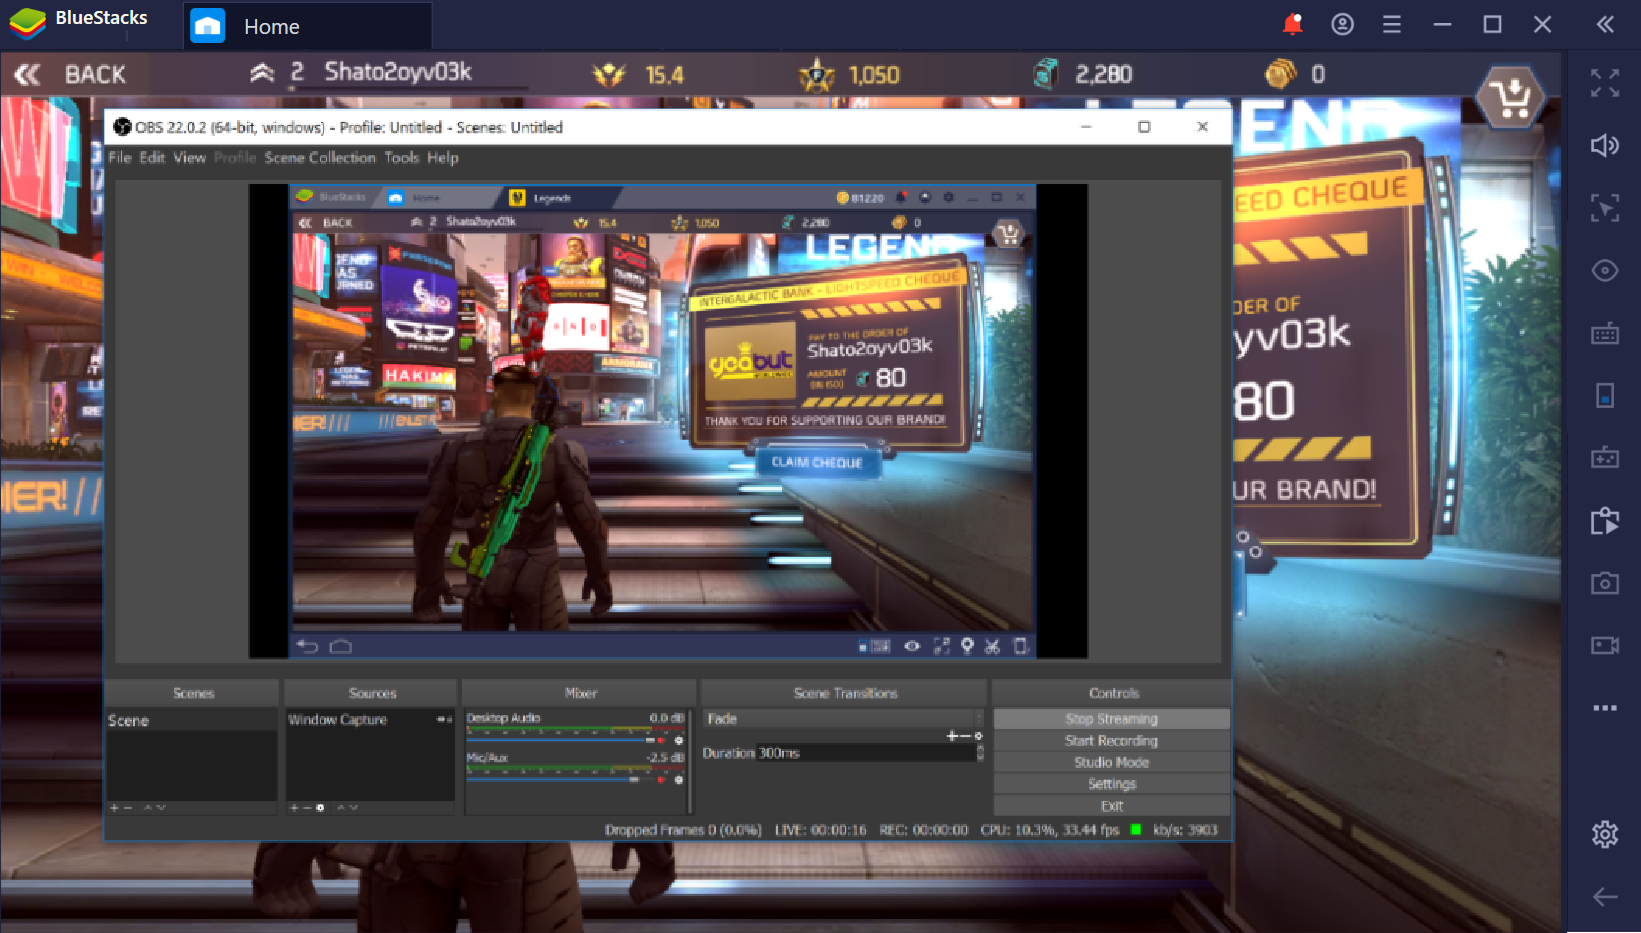Open BlueStacks settings gear in sidebar
Image resolution: width=1641 pixels, height=933 pixels.
[x=1604, y=834]
